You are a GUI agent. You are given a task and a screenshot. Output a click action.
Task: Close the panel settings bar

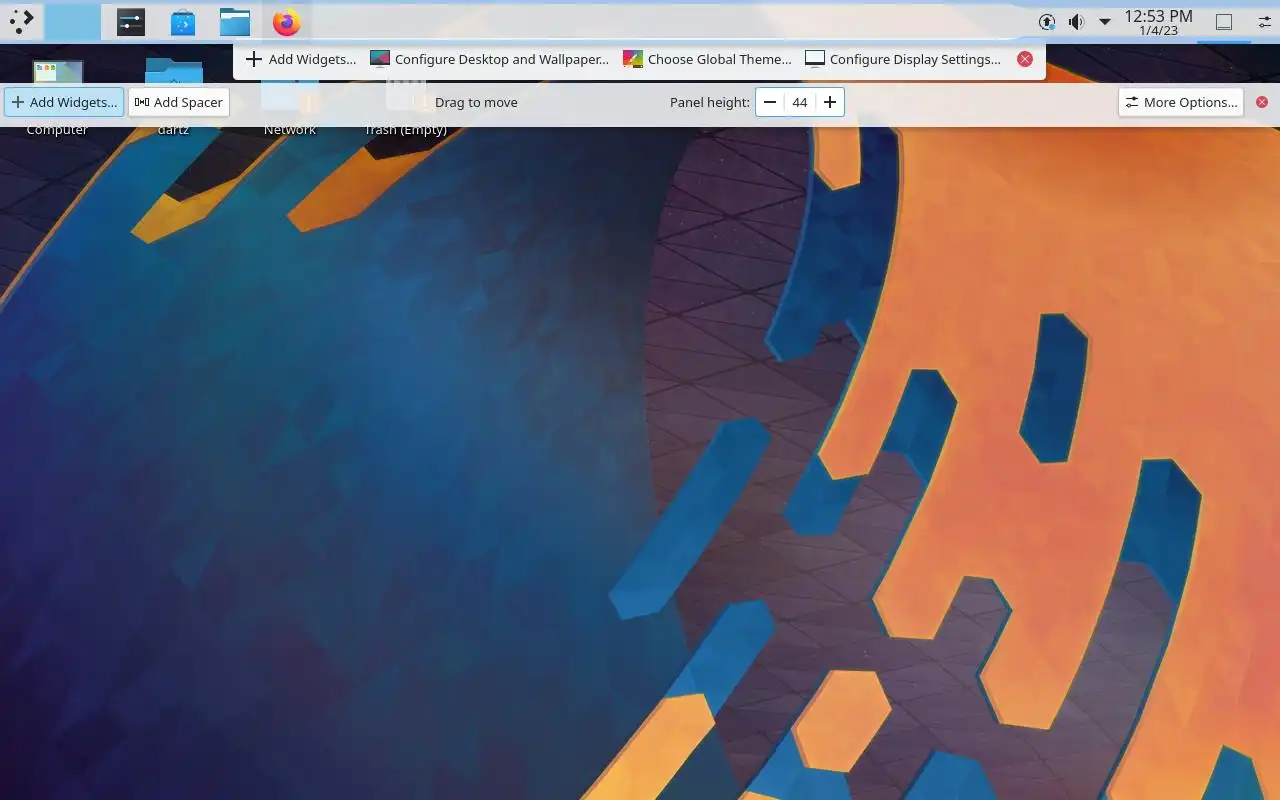pos(1262,102)
